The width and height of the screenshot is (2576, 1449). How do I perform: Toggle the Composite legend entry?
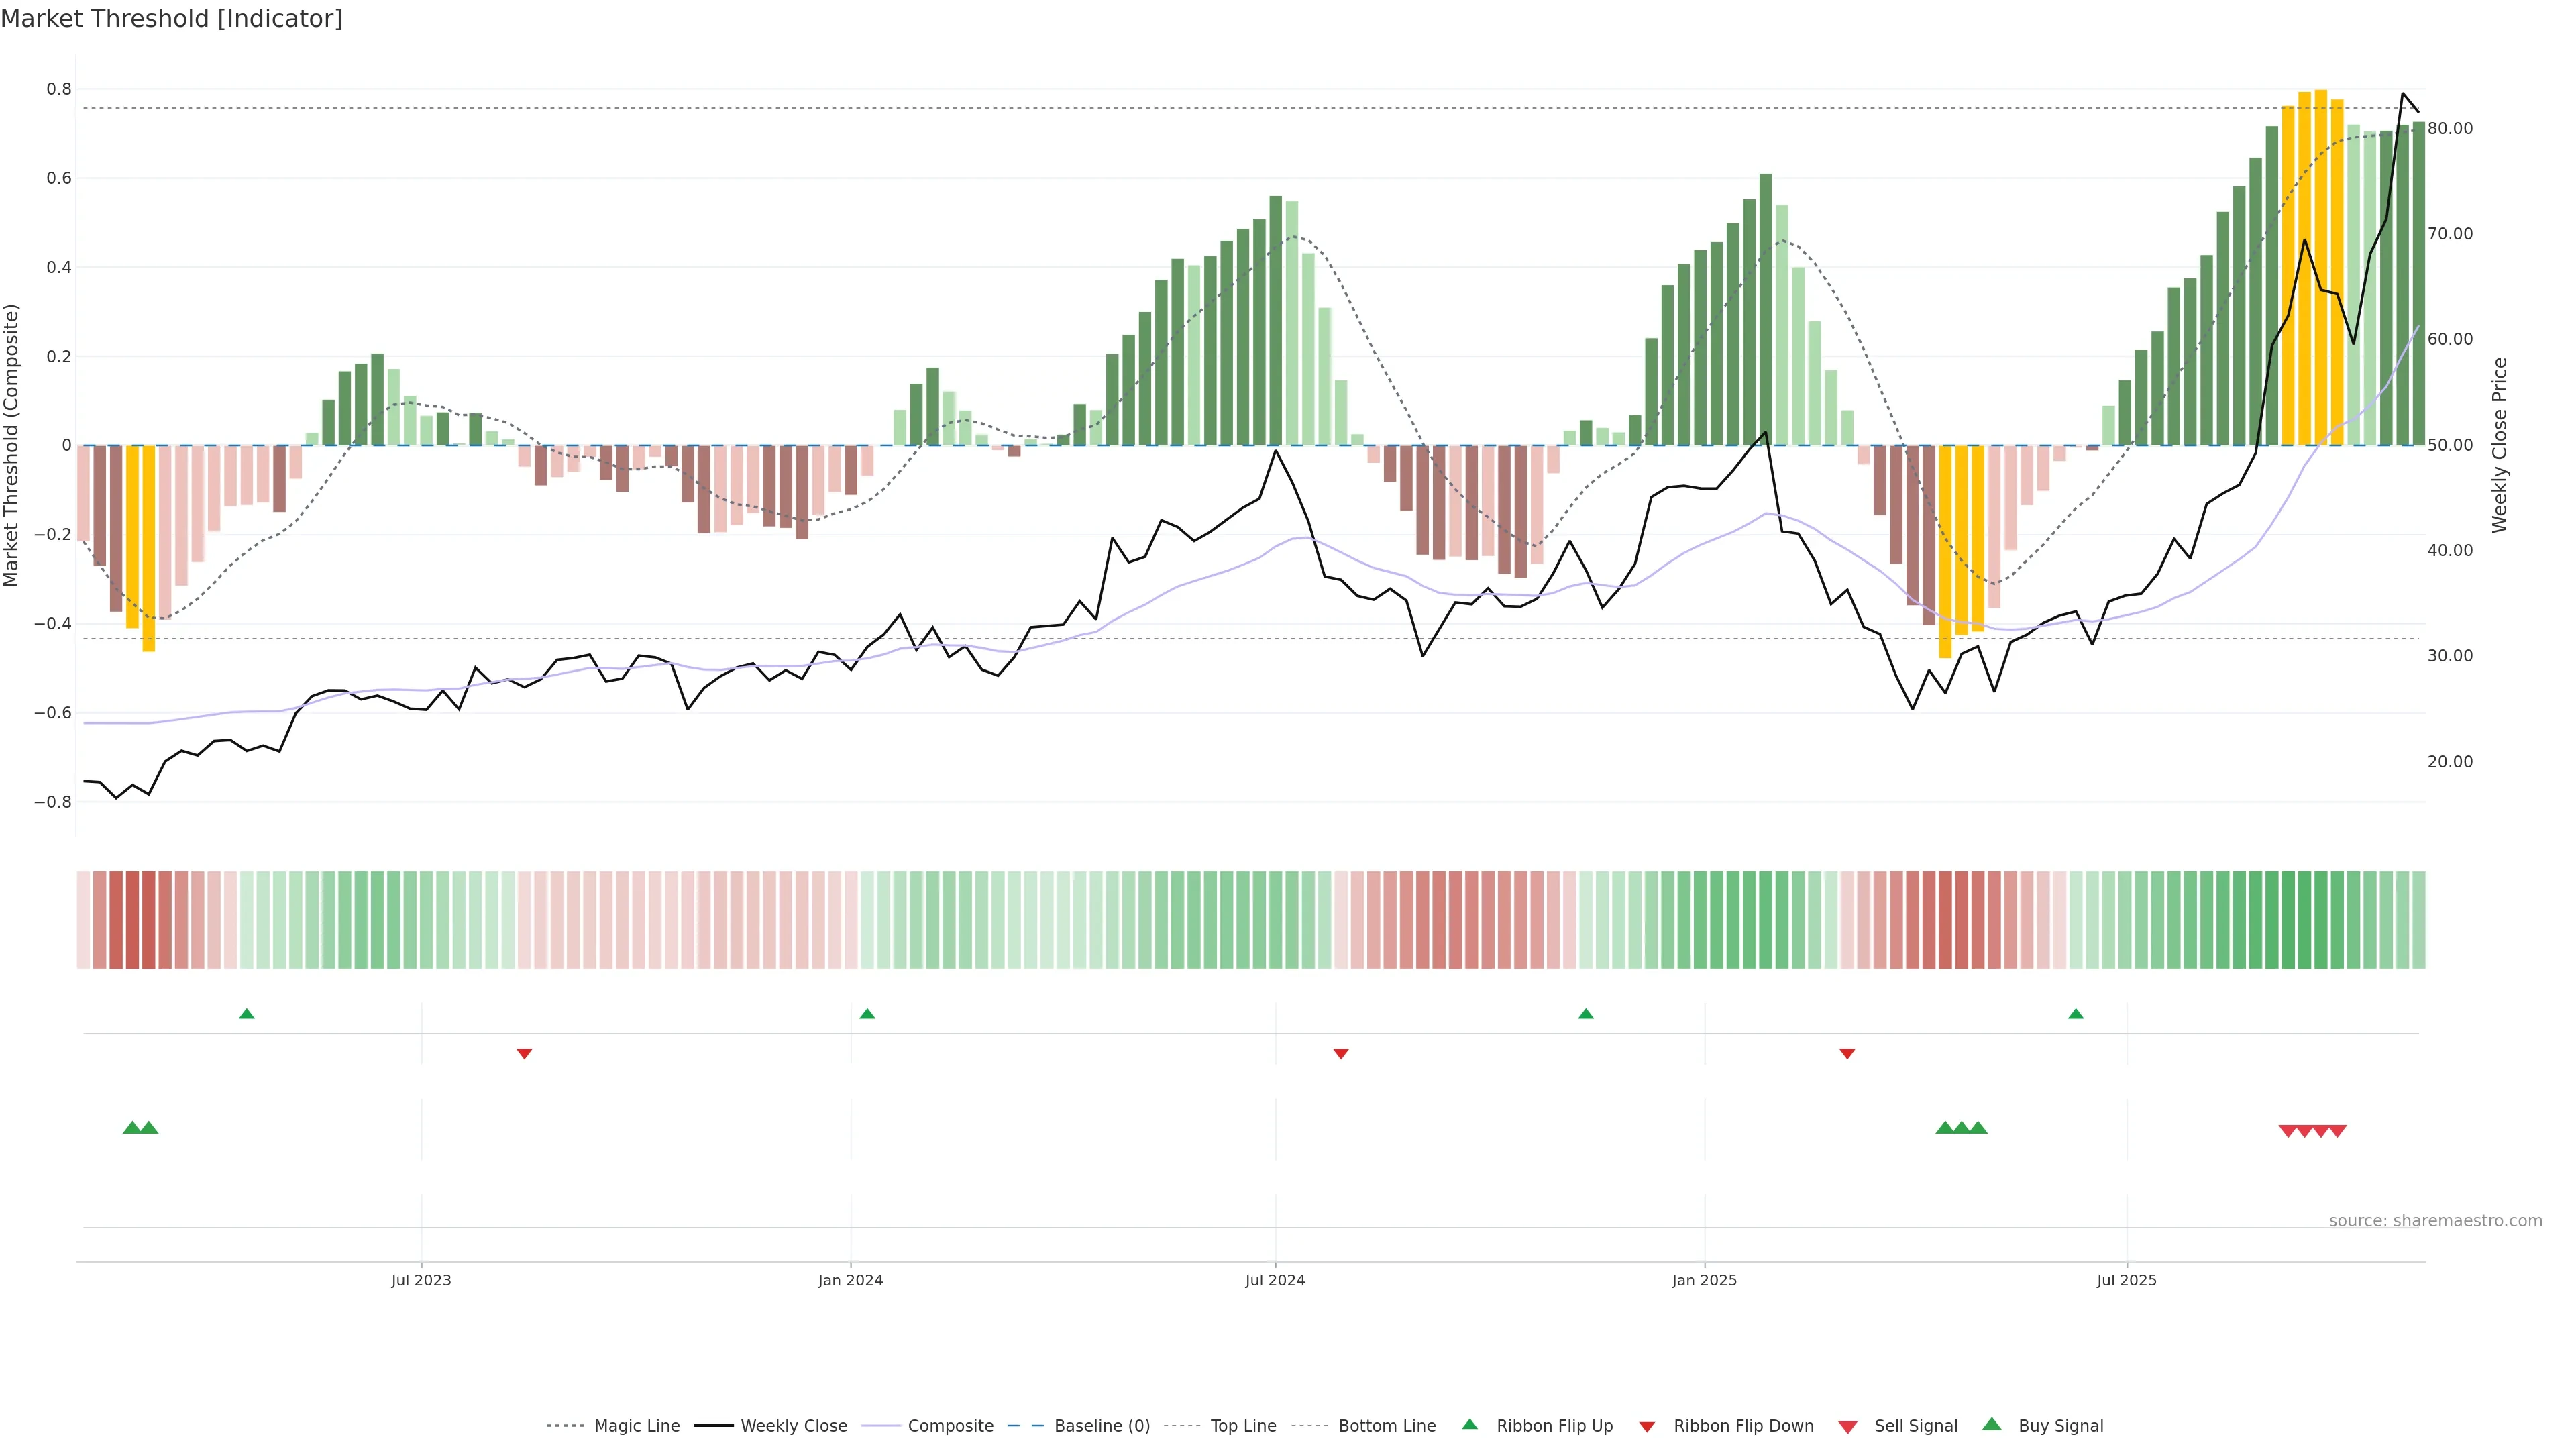950,1426
